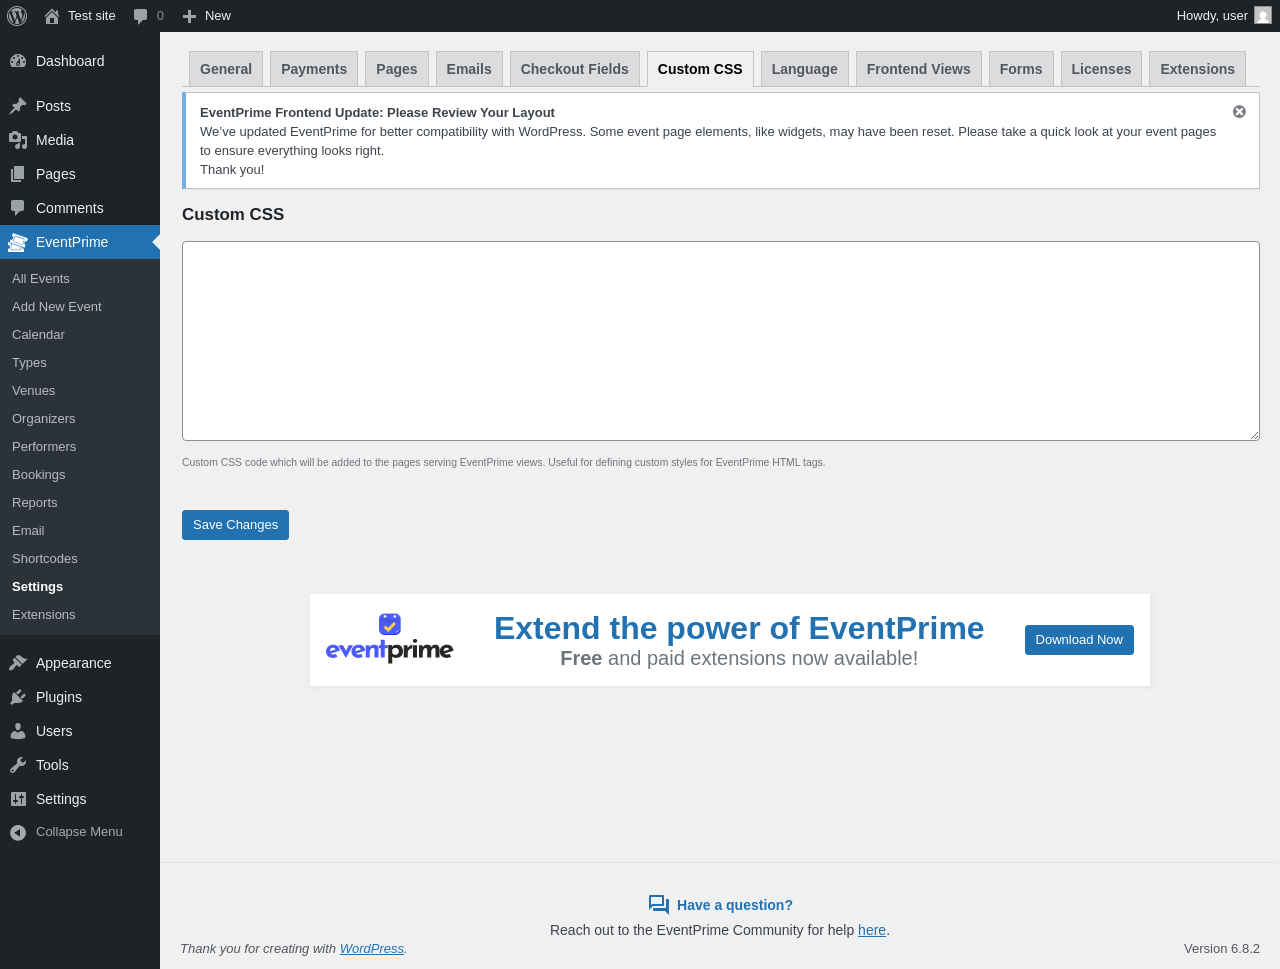Open Bookings in the EventPrime submenu
This screenshot has width=1280, height=969.
pos(39,475)
